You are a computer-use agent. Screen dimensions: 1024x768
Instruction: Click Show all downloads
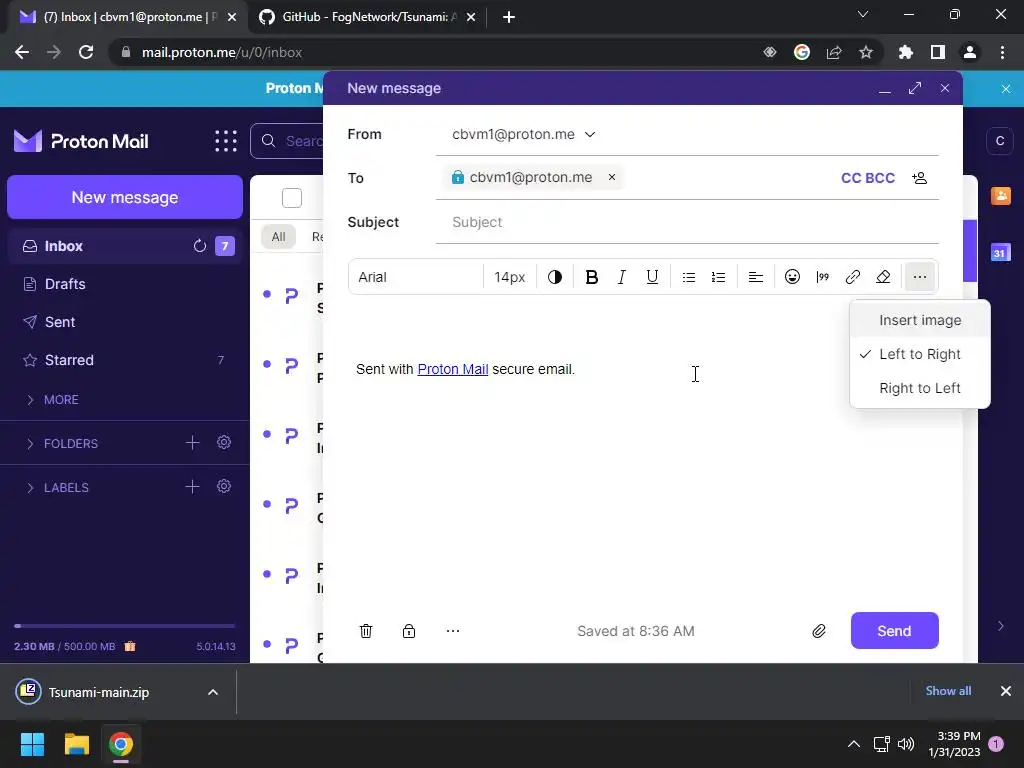click(x=948, y=691)
